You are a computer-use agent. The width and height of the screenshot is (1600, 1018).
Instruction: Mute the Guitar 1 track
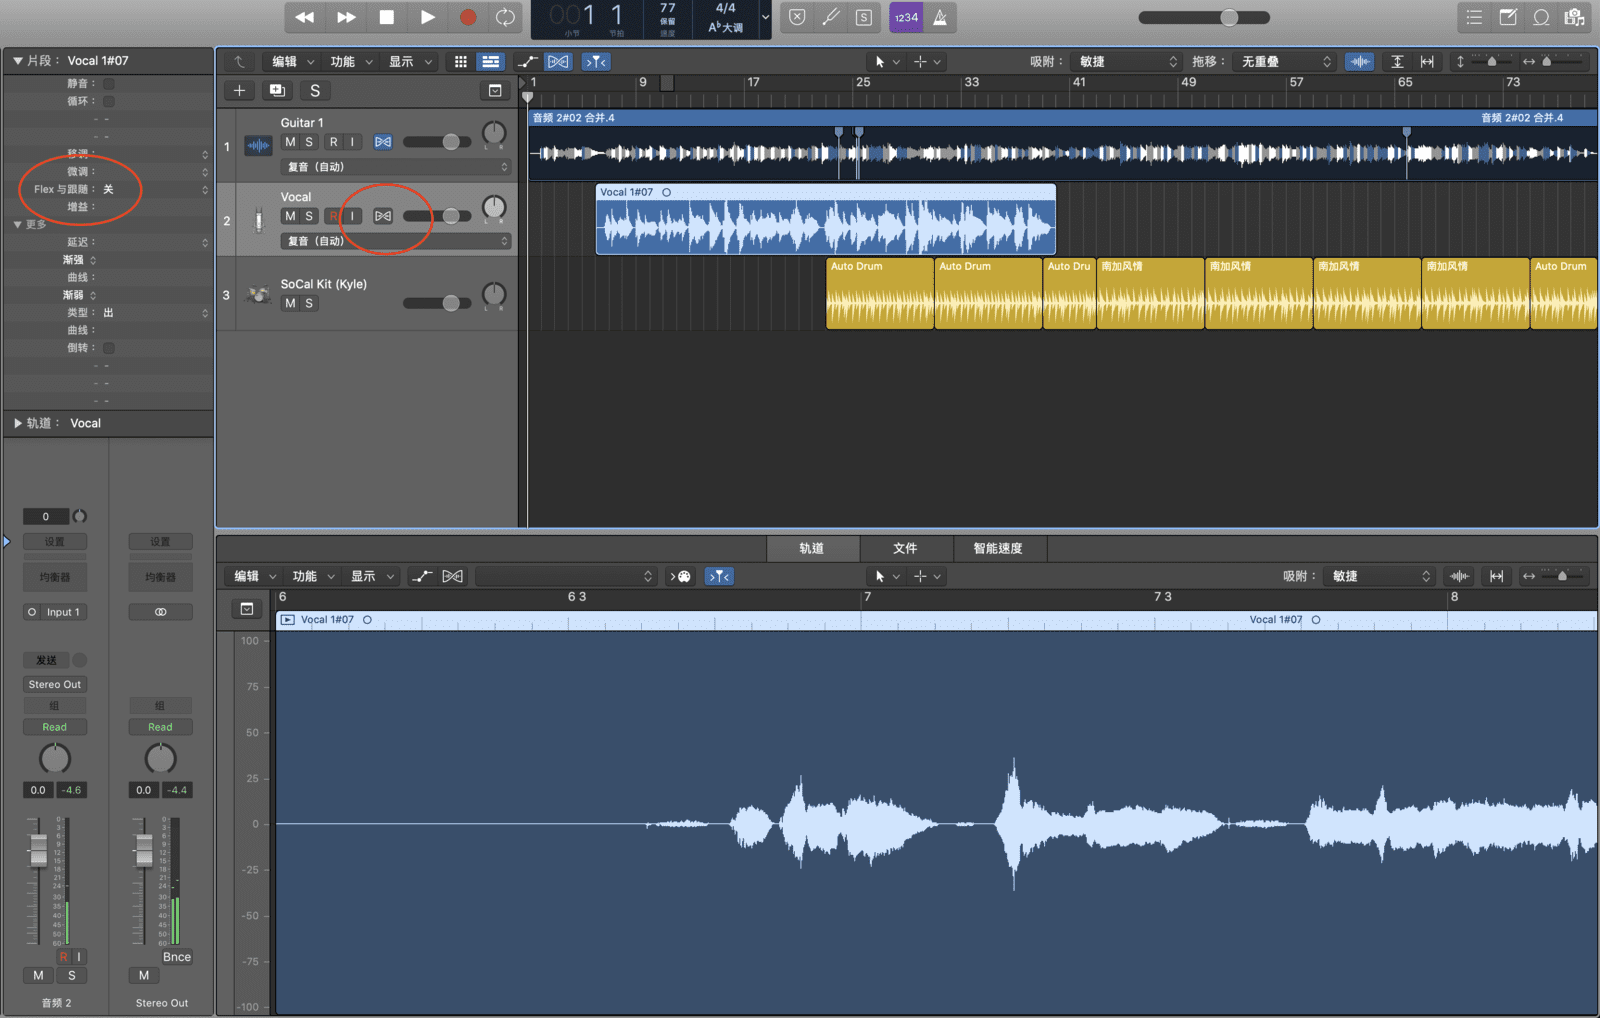(x=290, y=142)
